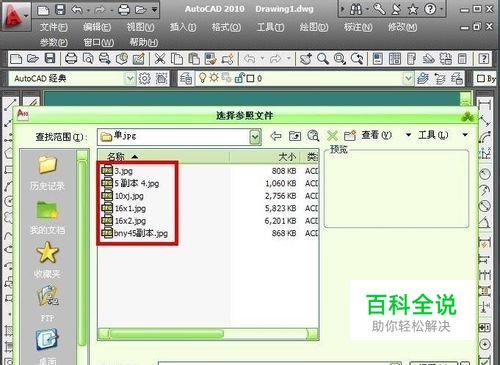Expand the AutoCAD 经典 workspace dropdown
500x365 pixels.
point(130,79)
